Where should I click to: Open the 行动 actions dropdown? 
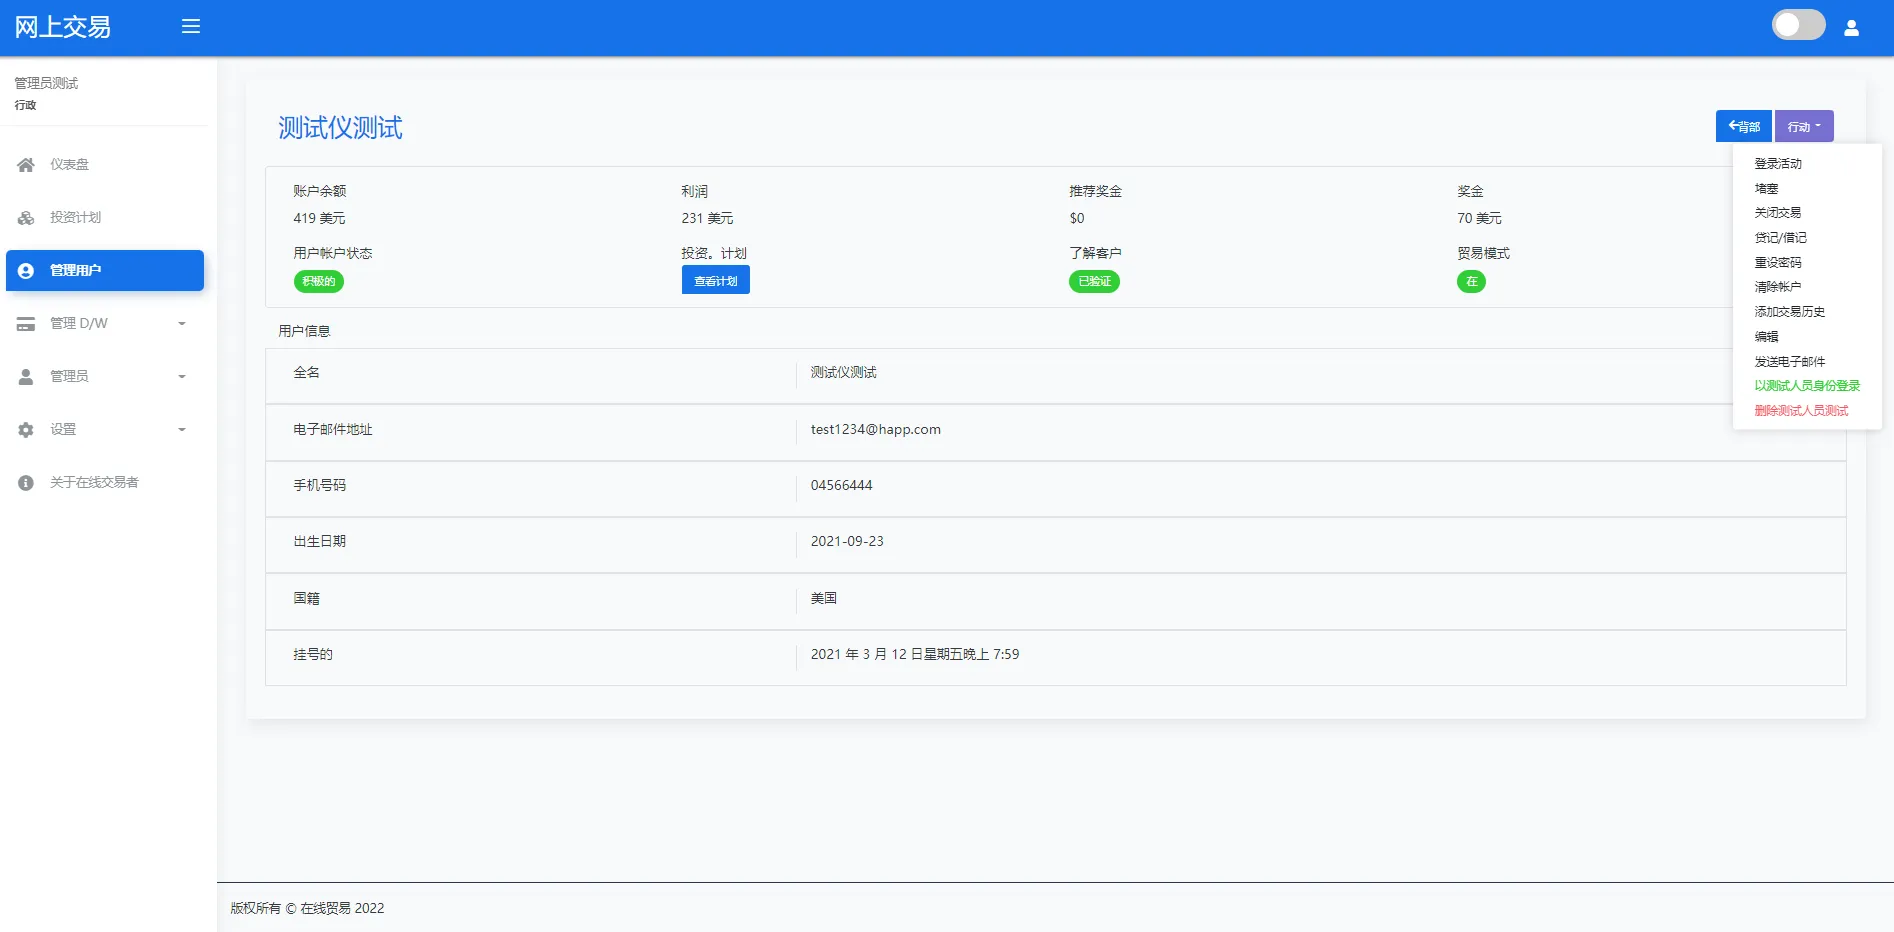click(1802, 126)
